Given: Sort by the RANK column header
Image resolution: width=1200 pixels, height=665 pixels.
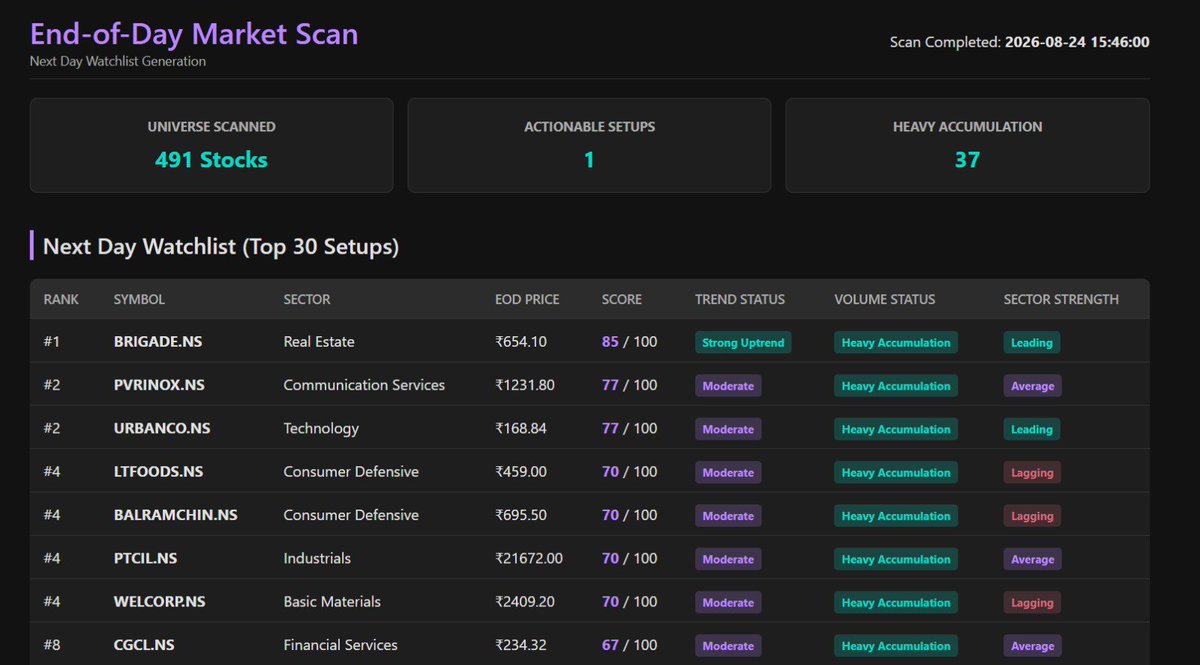Looking at the screenshot, I should (61, 299).
